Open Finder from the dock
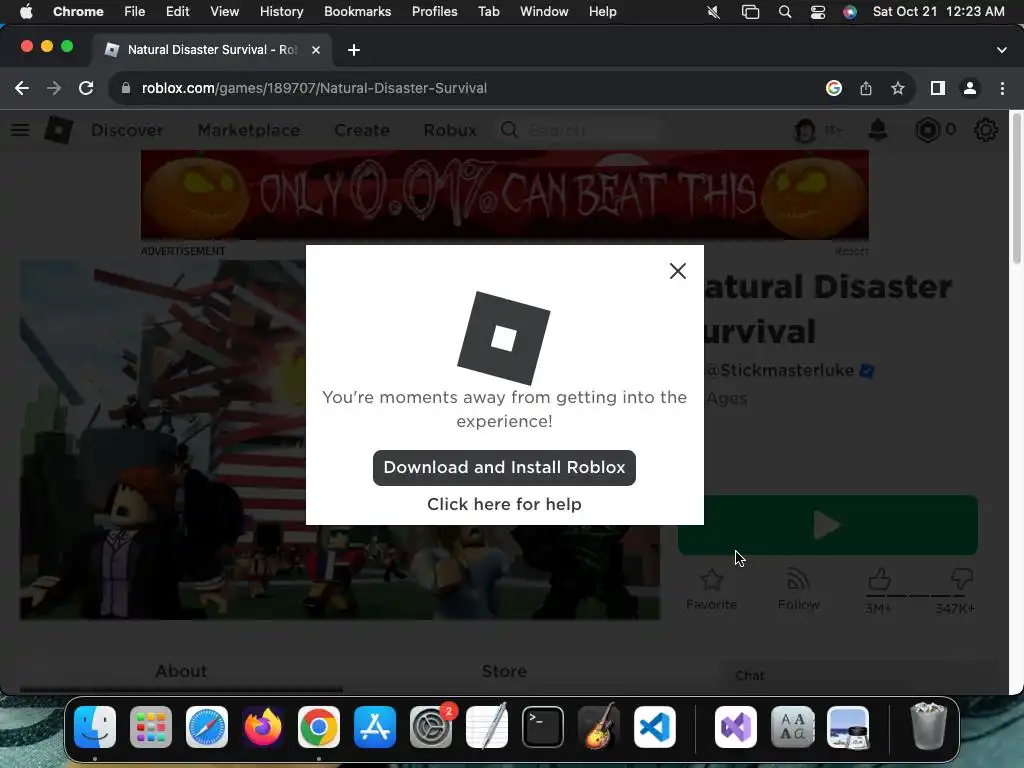 [95, 727]
